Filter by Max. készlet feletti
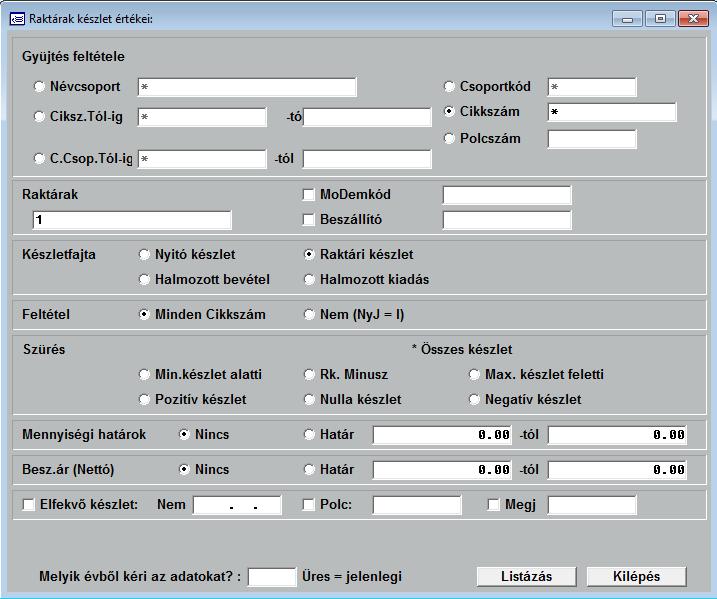 474,375
